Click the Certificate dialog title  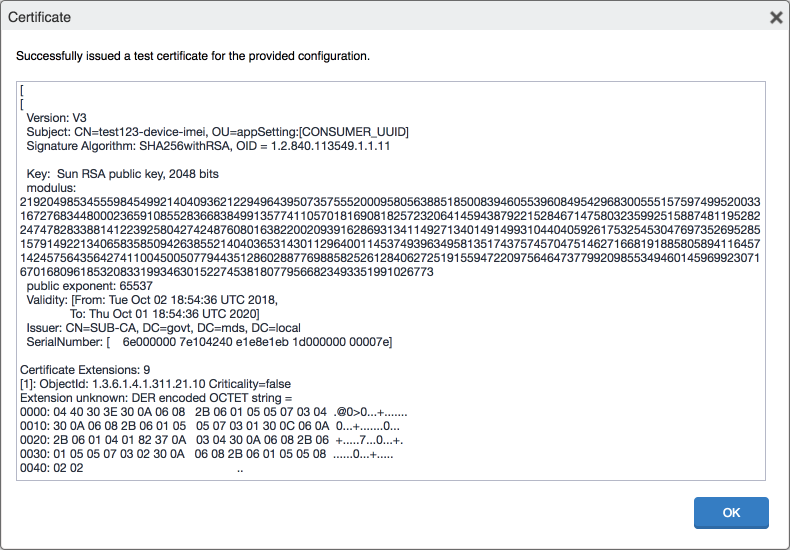pyautogui.click(x=40, y=18)
